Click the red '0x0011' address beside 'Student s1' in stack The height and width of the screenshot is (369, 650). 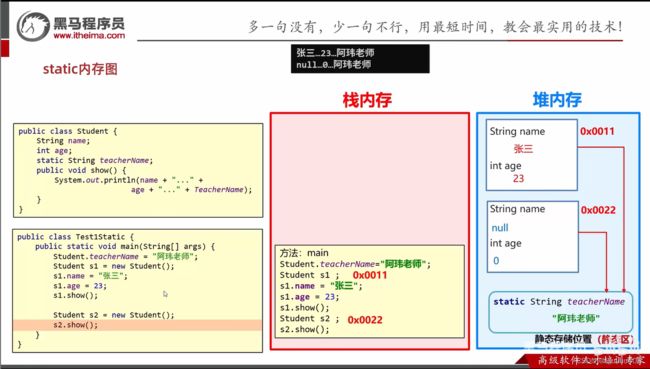tap(370, 275)
